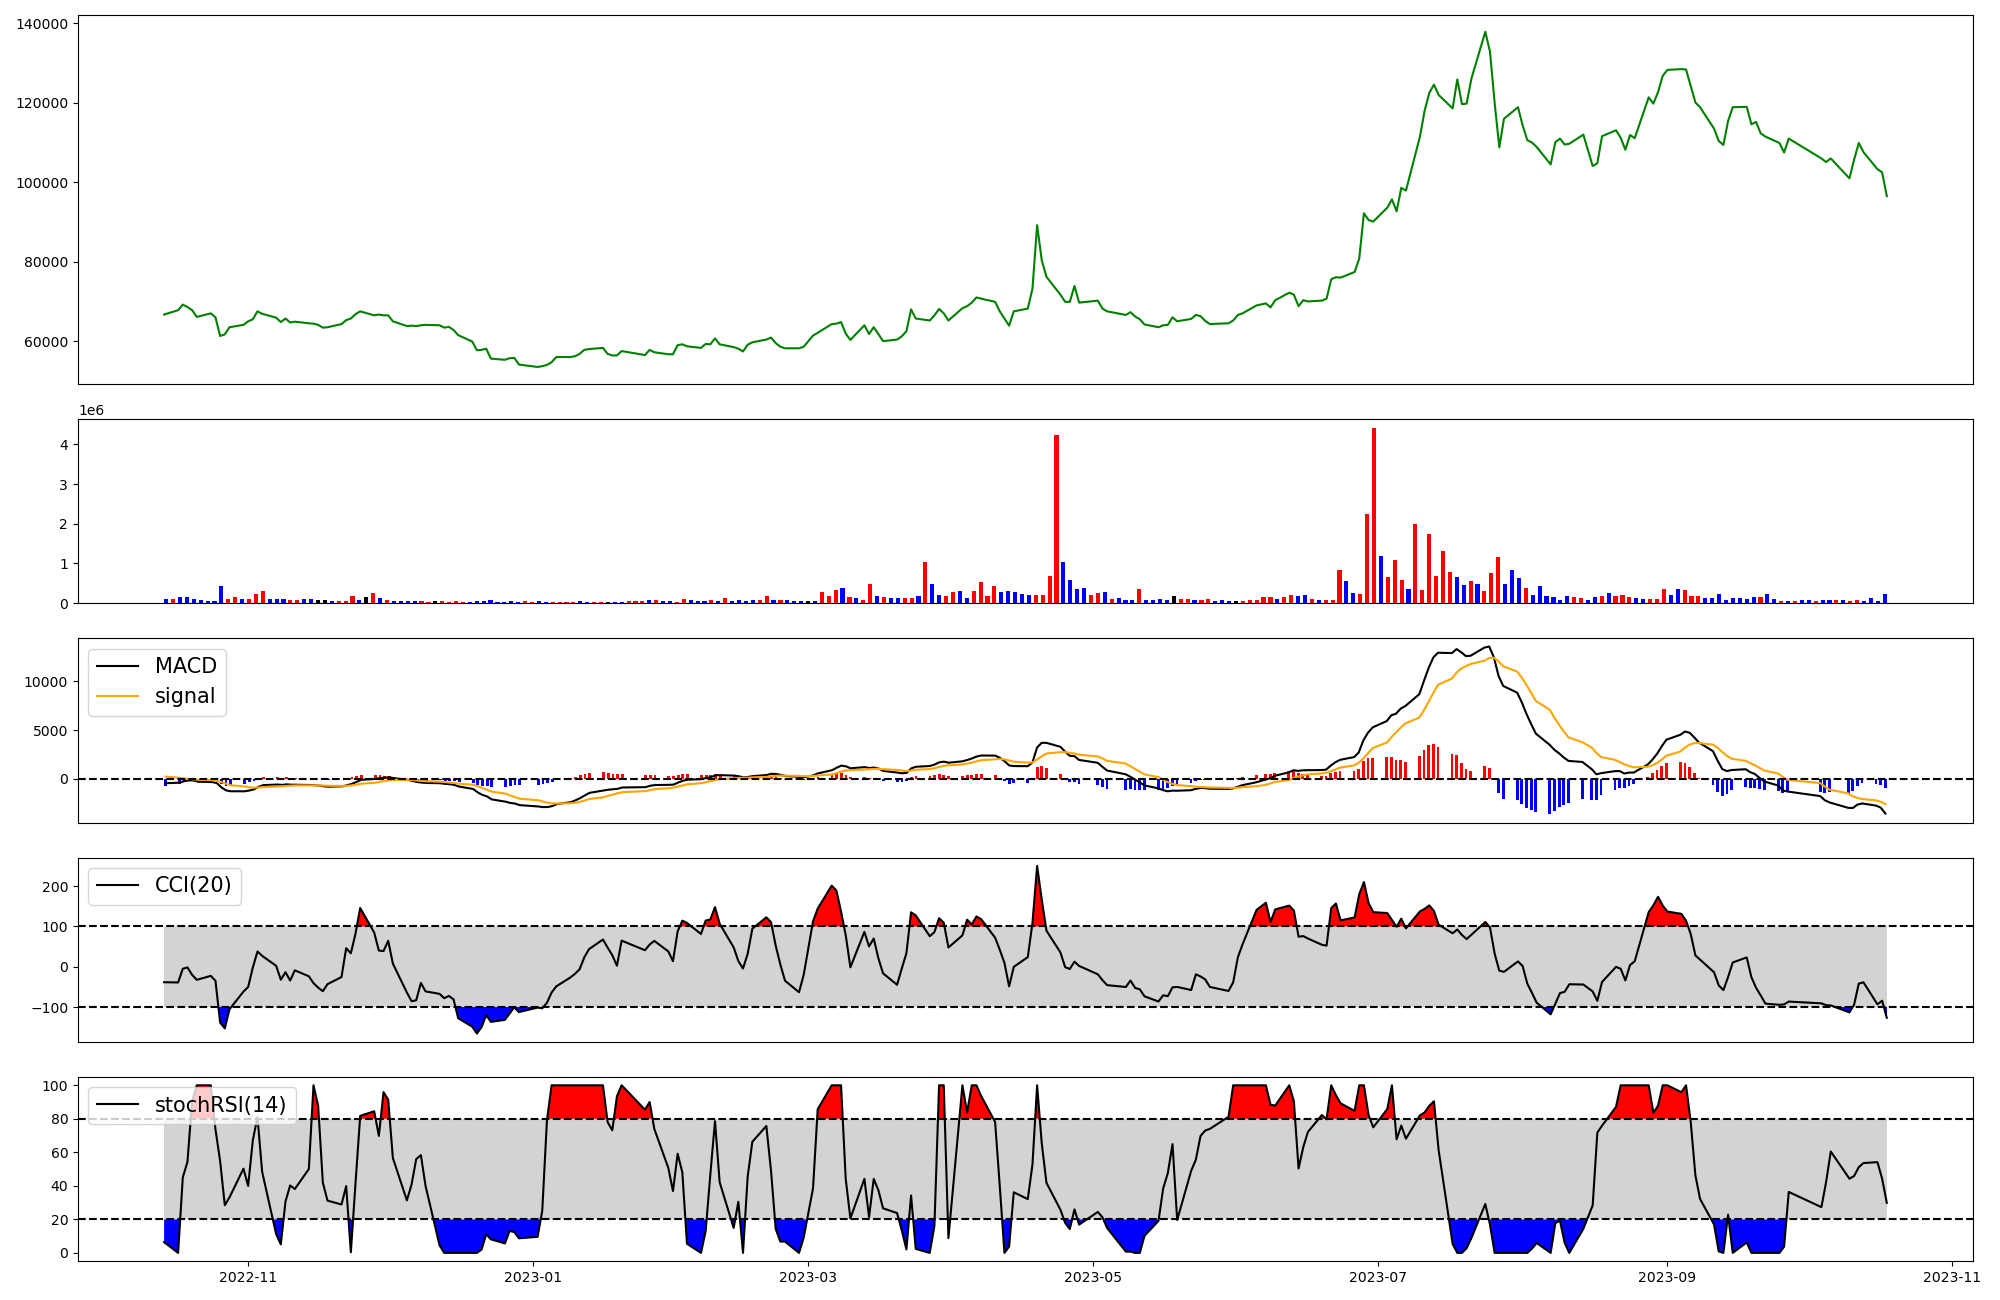The width and height of the screenshot is (2000, 1300).
Task: Click the 2023-01 x-axis tick label
Action: point(533,1276)
